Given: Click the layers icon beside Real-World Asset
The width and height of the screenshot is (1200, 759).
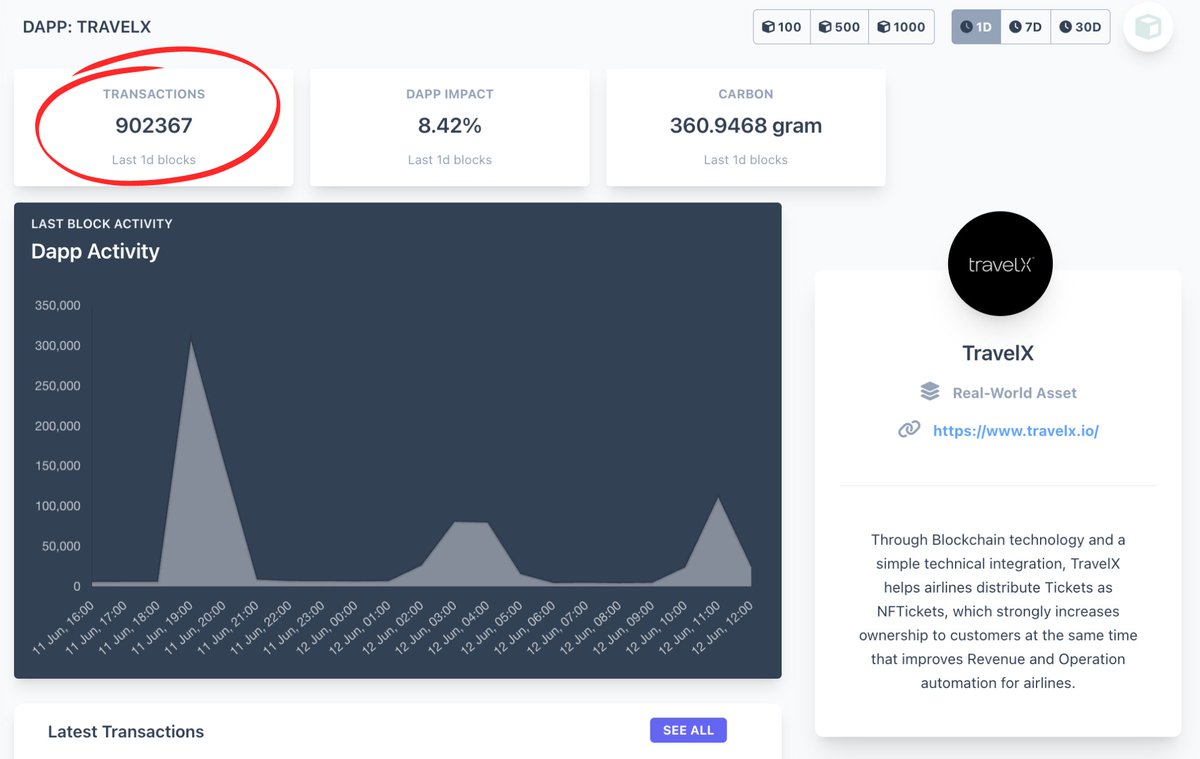Looking at the screenshot, I should pos(930,392).
